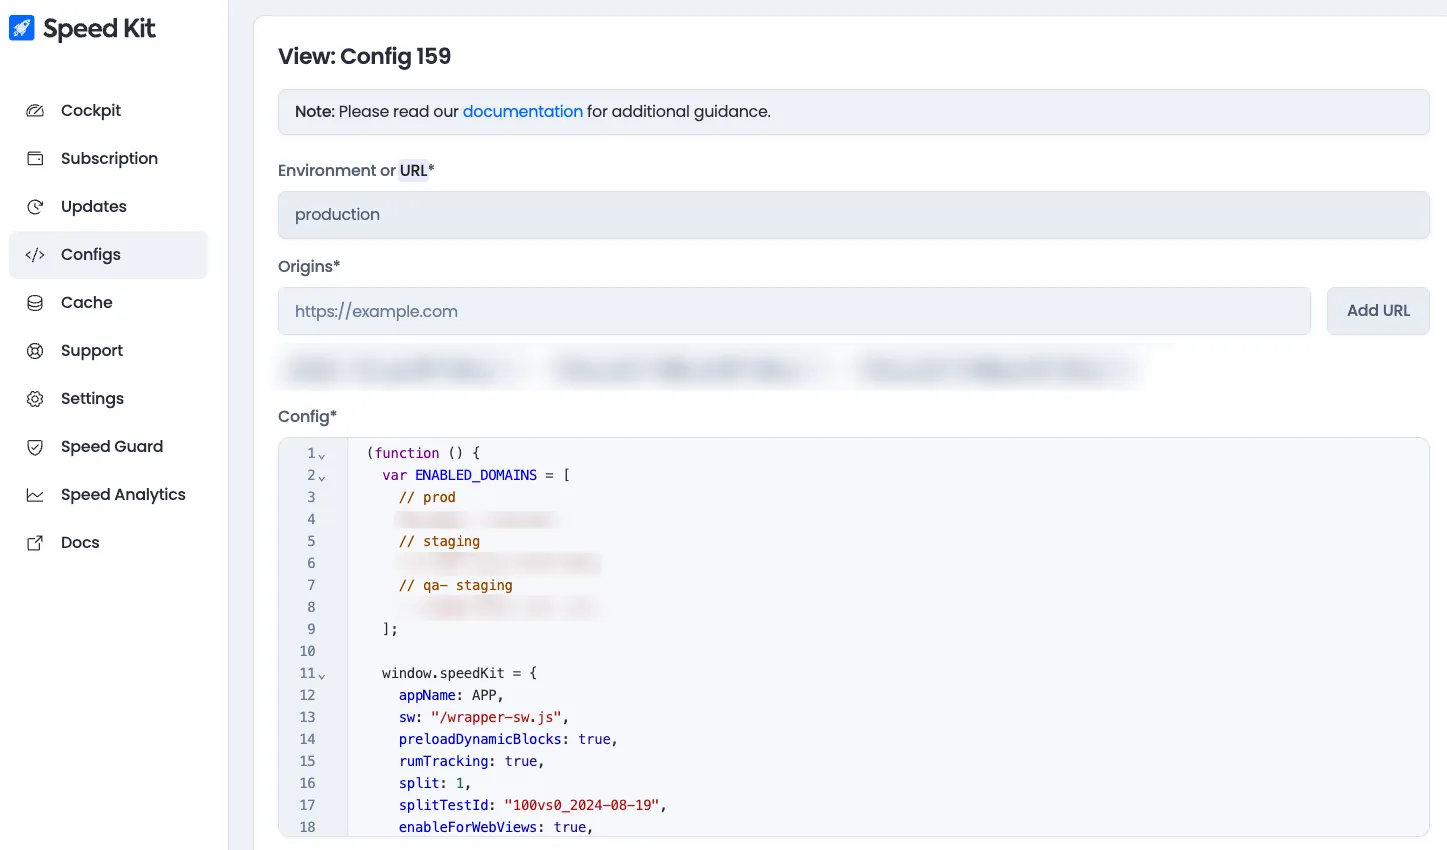
Task: Click the closing '];' on line 9
Action: 390,629
